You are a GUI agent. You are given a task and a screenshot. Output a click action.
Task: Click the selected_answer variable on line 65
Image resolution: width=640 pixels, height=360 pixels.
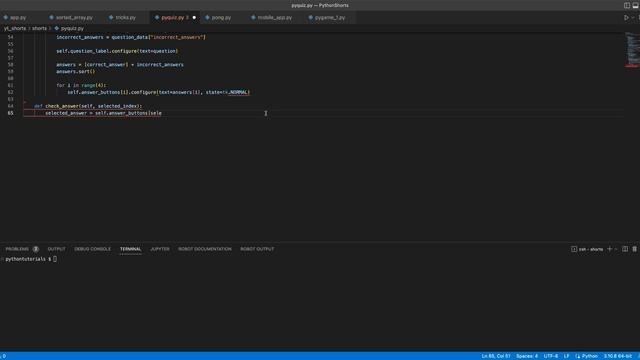(x=66, y=113)
